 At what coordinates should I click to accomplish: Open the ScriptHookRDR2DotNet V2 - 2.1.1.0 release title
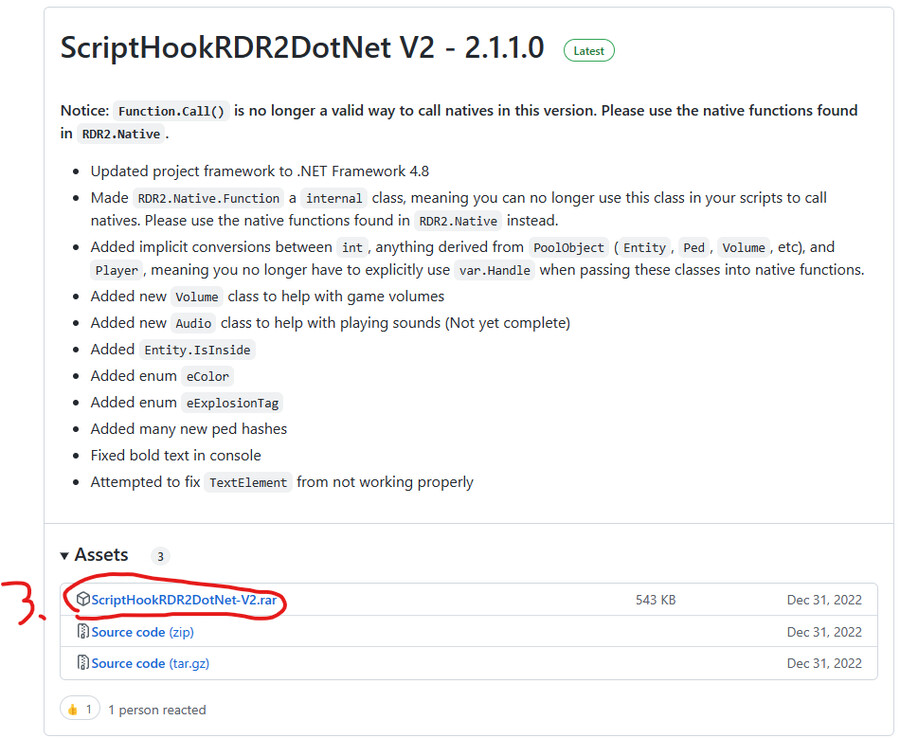[x=302, y=48]
